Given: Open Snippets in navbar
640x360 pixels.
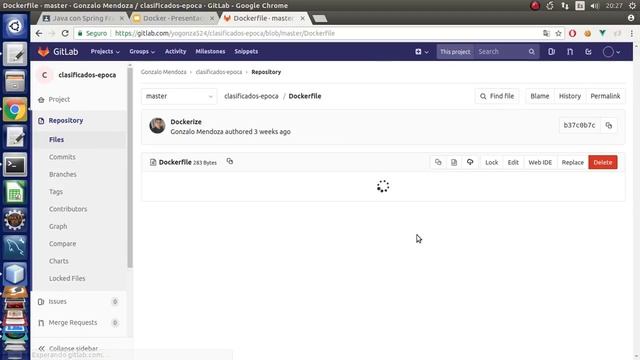Looking at the screenshot, I should tap(246, 51).
